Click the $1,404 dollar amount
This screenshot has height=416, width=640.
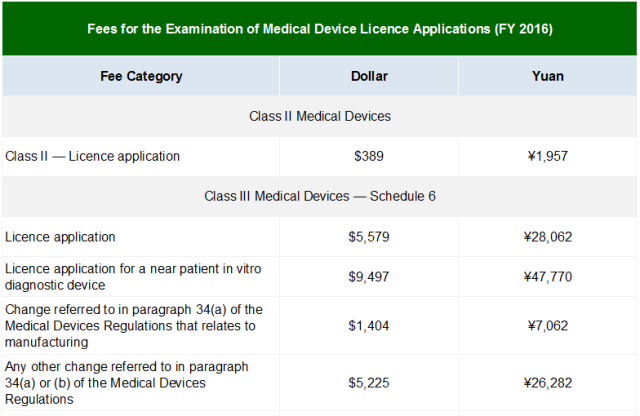tap(369, 326)
